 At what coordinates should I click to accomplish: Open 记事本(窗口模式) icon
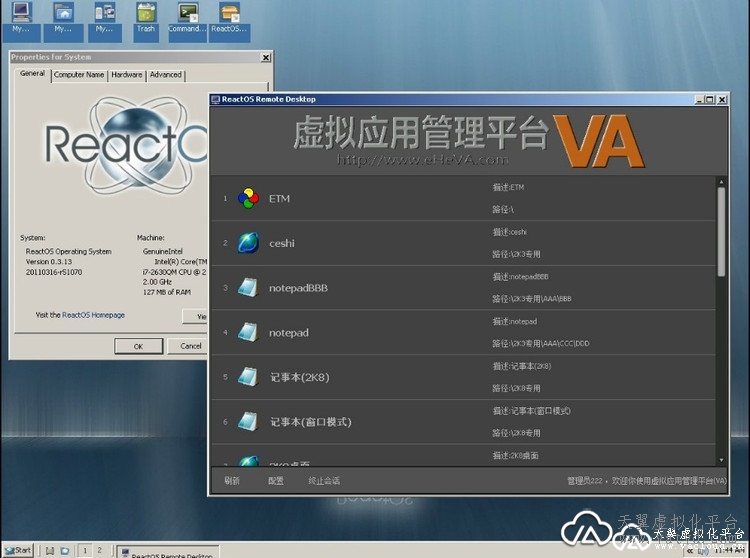(247, 422)
